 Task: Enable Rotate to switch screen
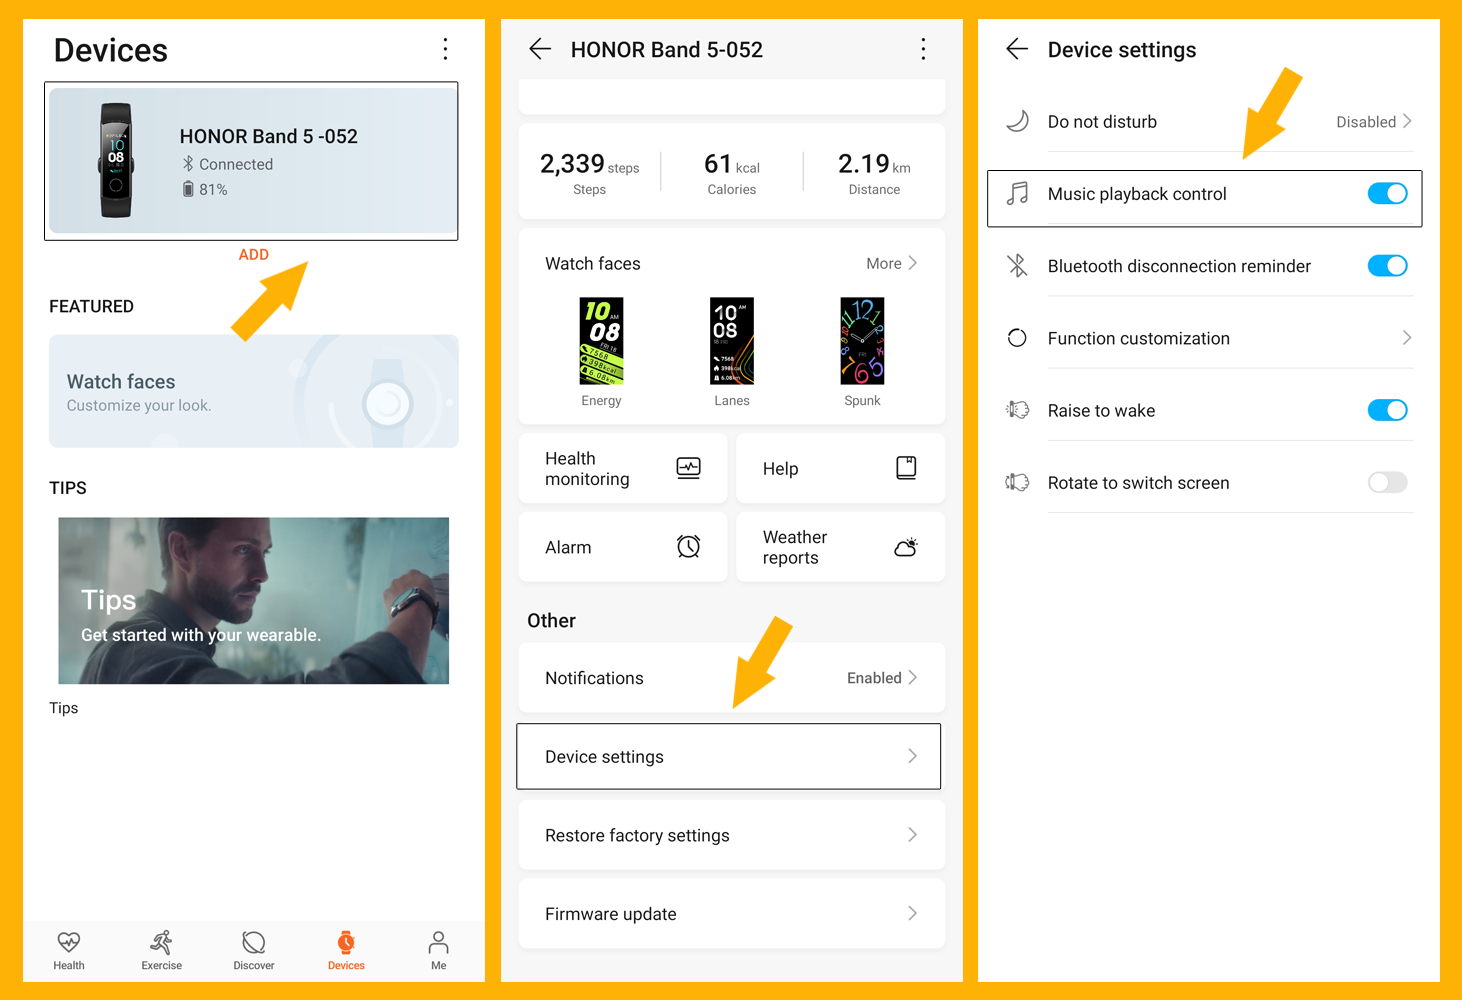(x=1387, y=483)
